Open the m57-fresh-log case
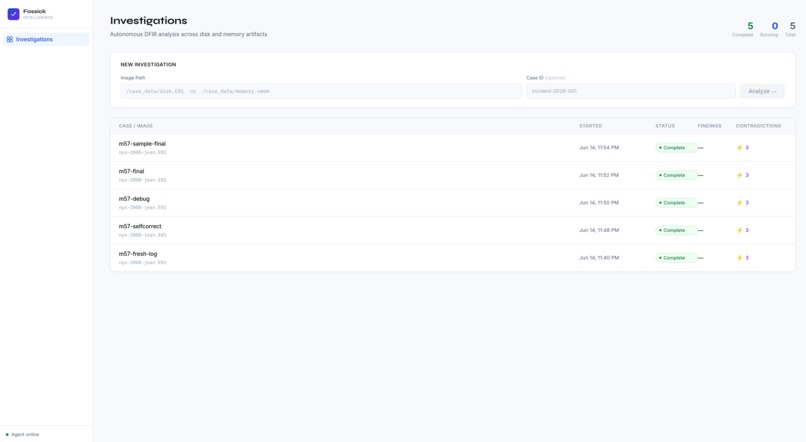Viewport: 806px width, 442px height. 452,258
